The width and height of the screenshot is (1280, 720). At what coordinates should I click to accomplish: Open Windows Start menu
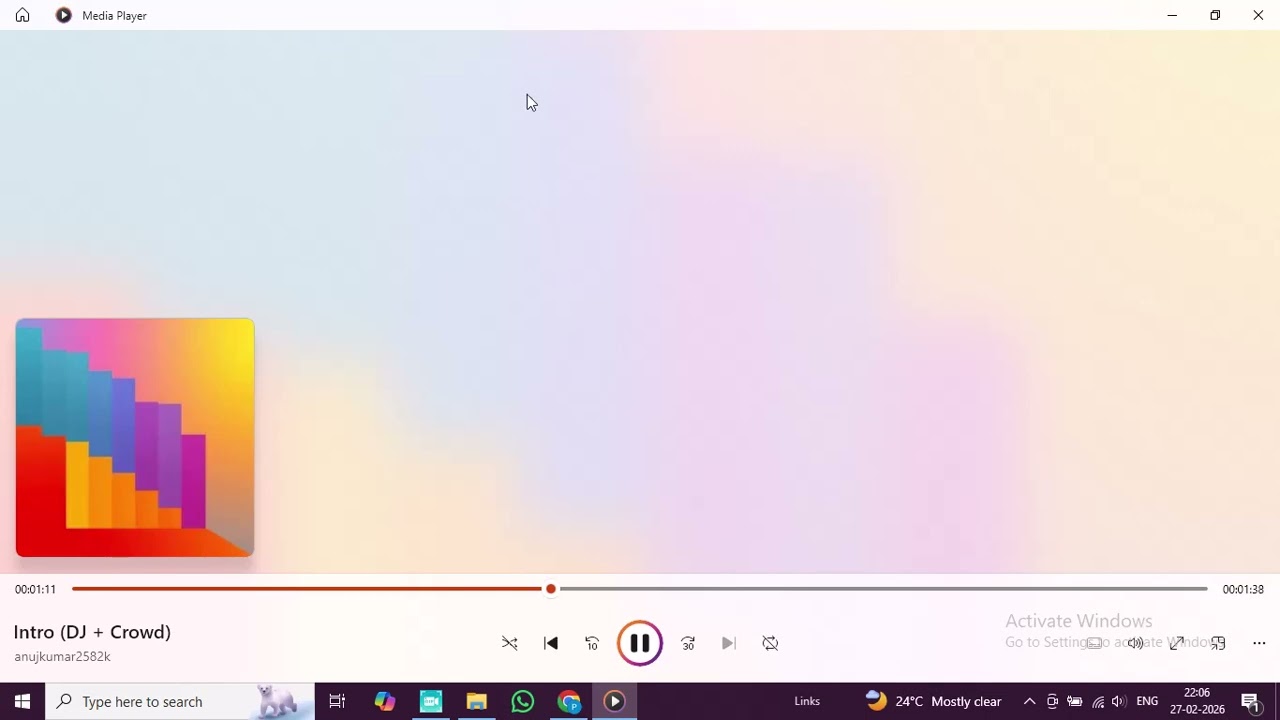tap(22, 701)
